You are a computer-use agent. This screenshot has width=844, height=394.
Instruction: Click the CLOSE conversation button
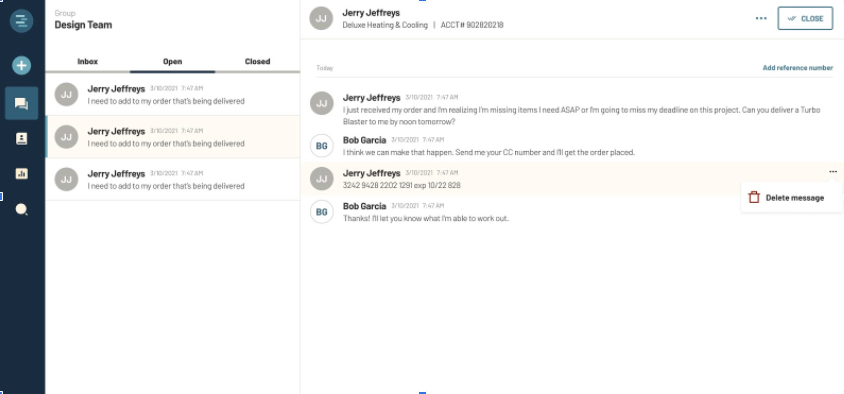pyautogui.click(x=805, y=18)
